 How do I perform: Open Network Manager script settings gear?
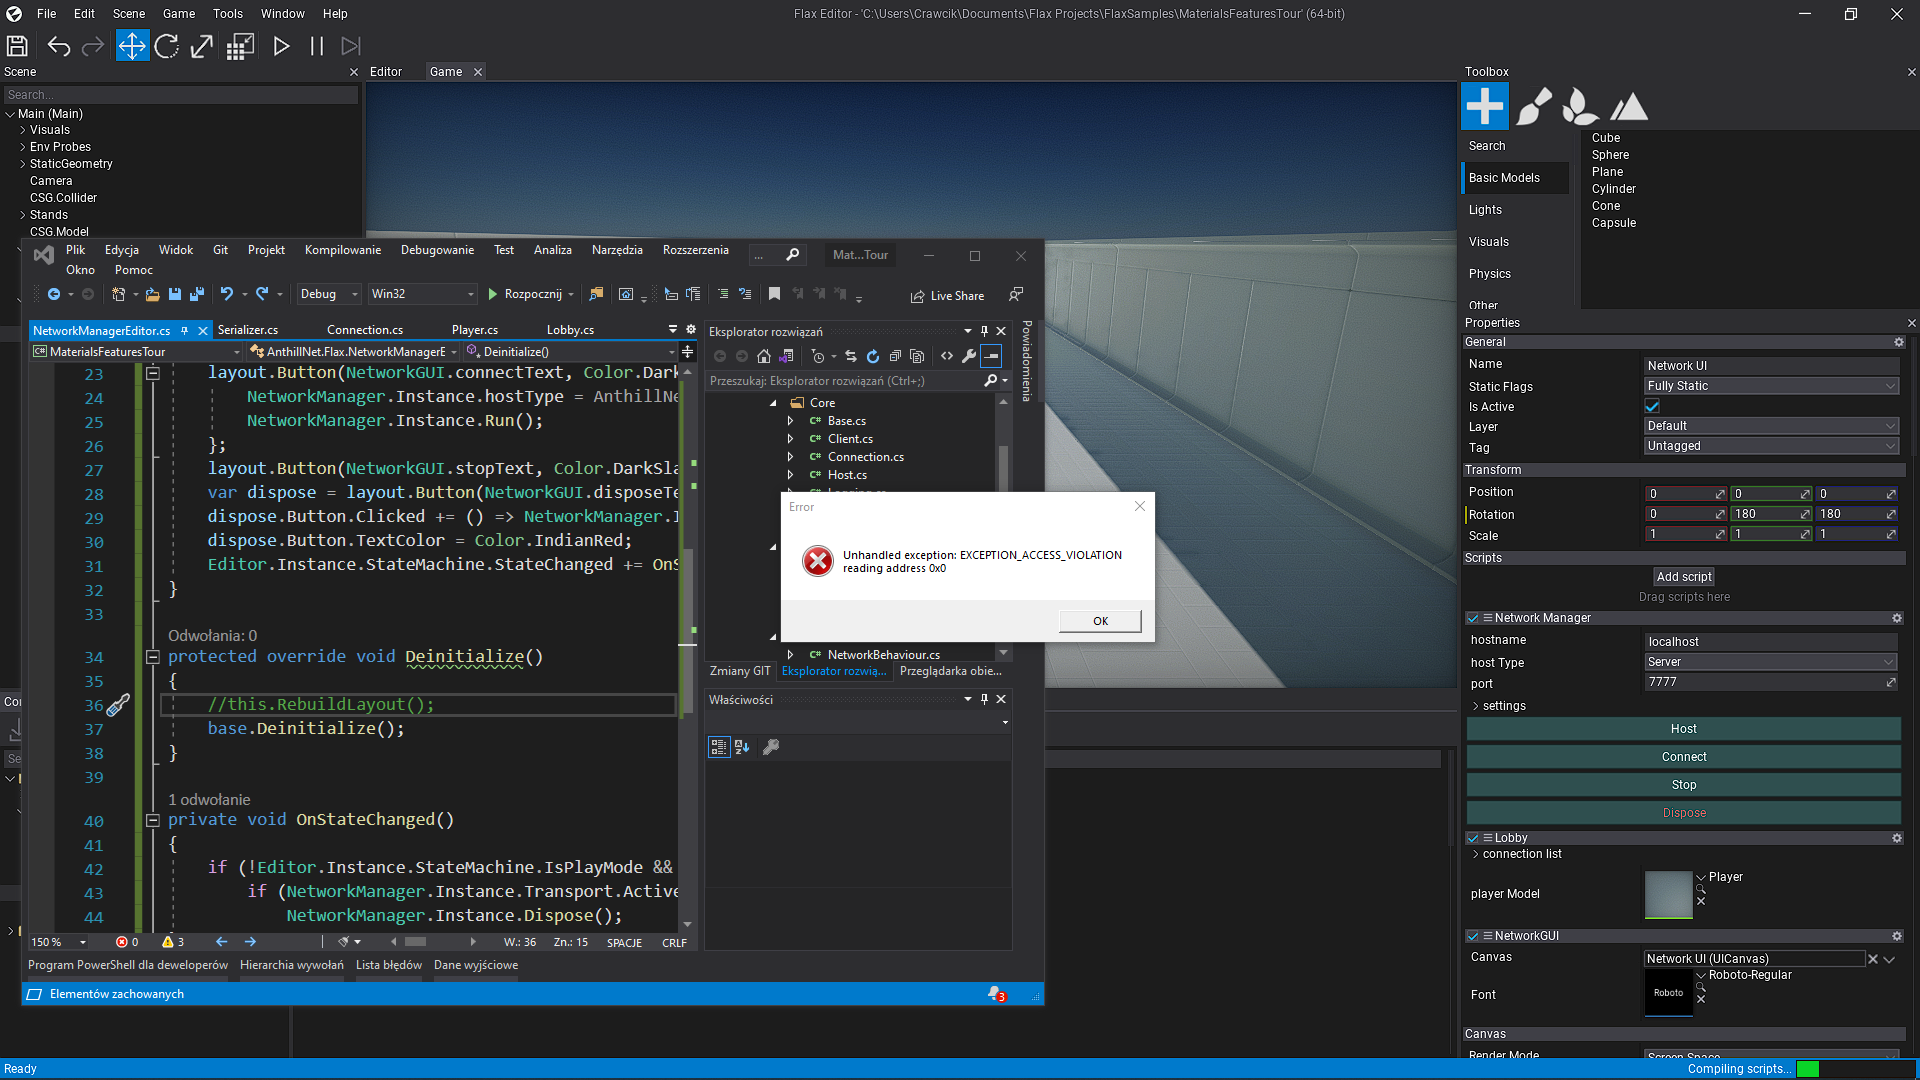pyautogui.click(x=1897, y=618)
